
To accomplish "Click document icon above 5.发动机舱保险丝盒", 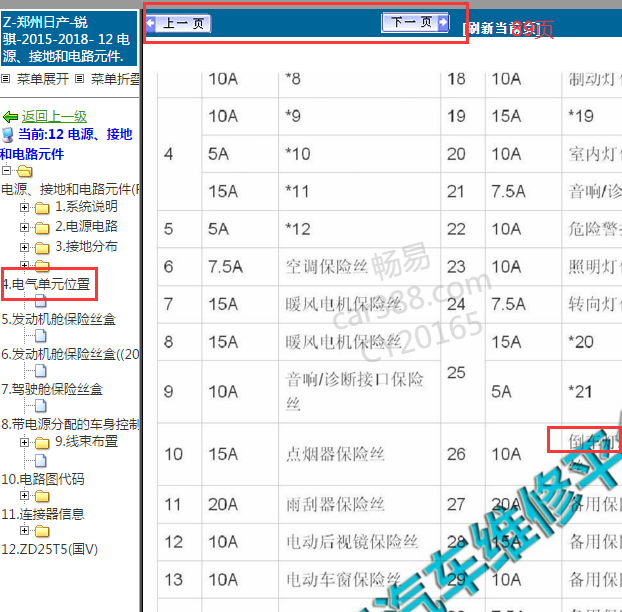I will (x=40, y=301).
